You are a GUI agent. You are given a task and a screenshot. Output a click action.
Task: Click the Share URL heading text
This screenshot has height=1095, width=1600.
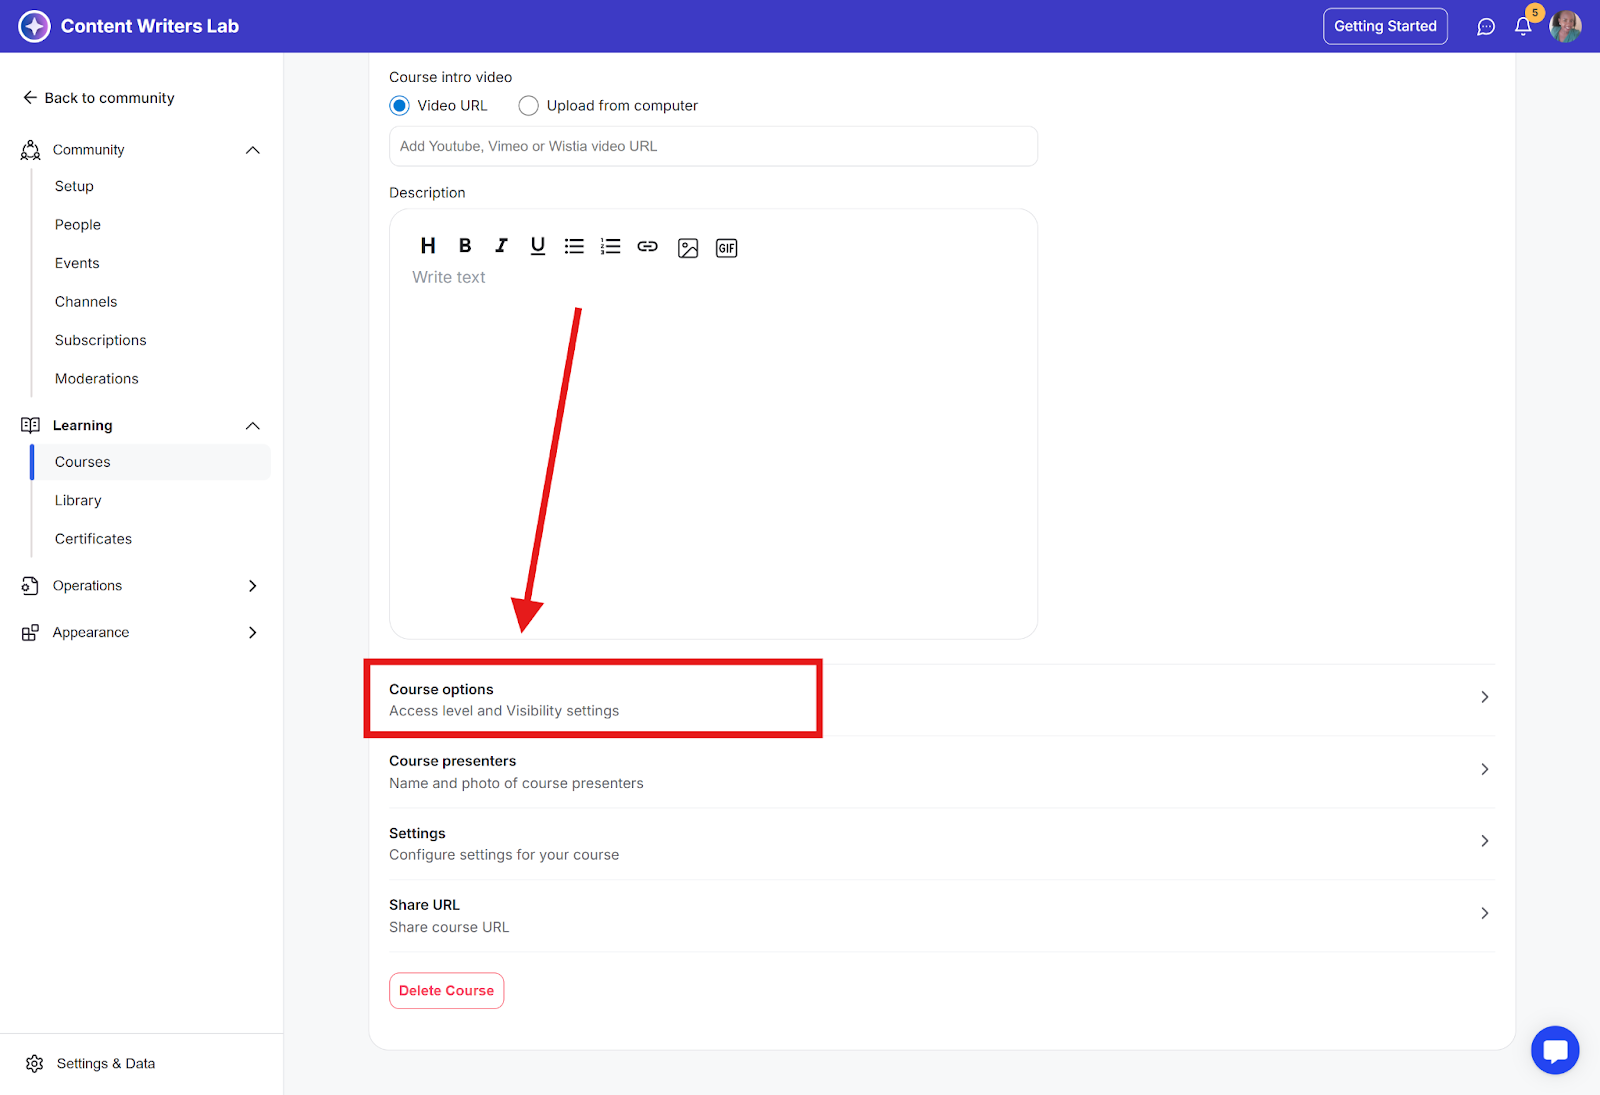(424, 905)
